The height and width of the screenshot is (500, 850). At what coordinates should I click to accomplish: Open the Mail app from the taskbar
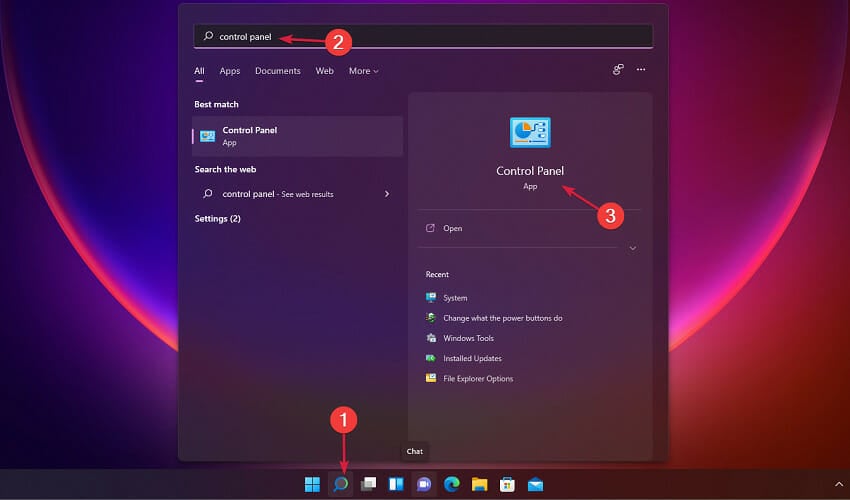[535, 484]
